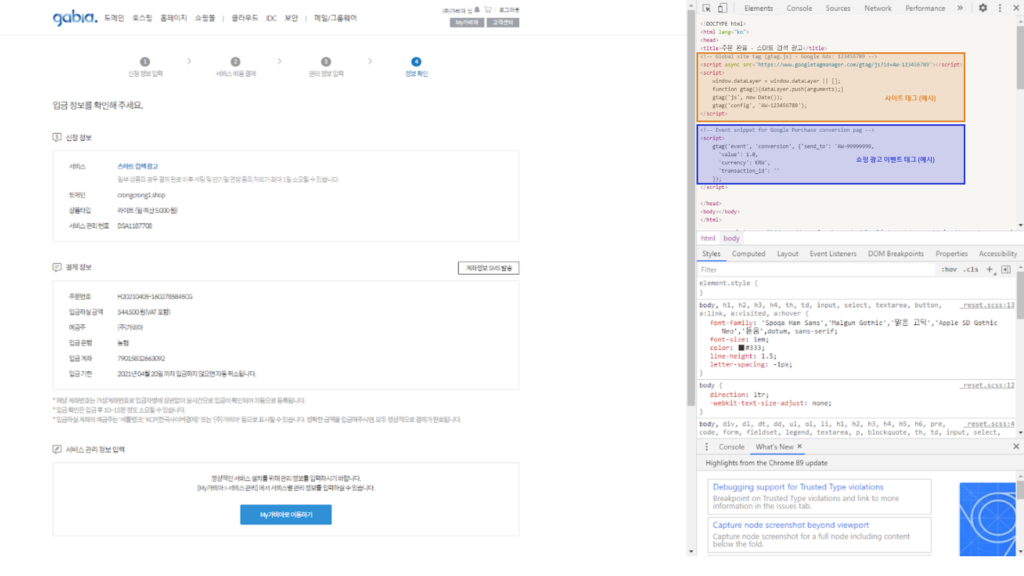Open the DevTools kebab menu beside the gear

point(1000,8)
